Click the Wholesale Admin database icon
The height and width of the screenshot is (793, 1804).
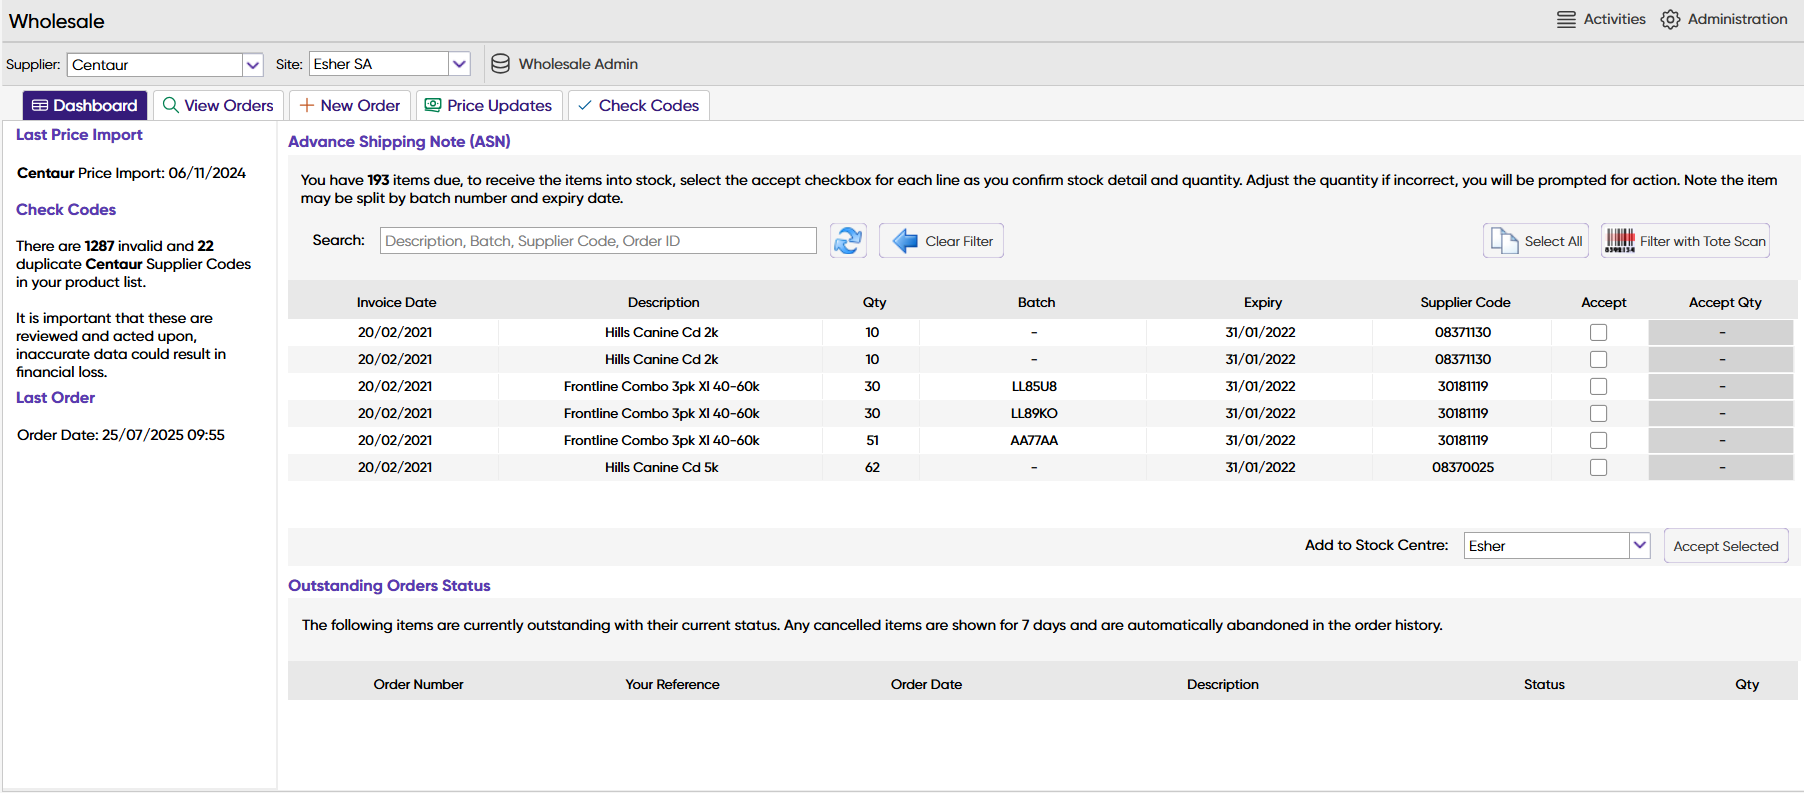point(500,64)
